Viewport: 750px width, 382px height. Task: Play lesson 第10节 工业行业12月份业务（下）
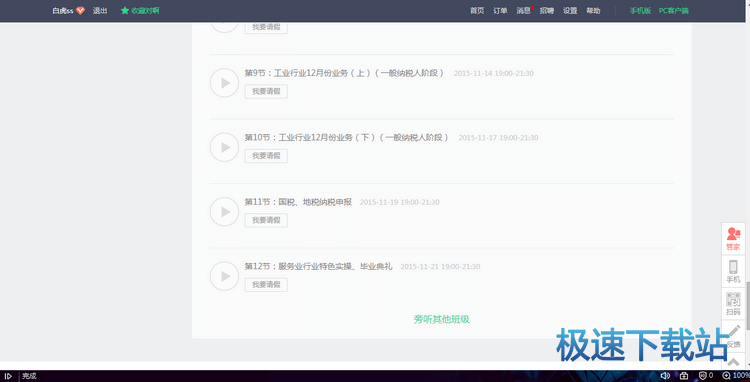(224, 147)
